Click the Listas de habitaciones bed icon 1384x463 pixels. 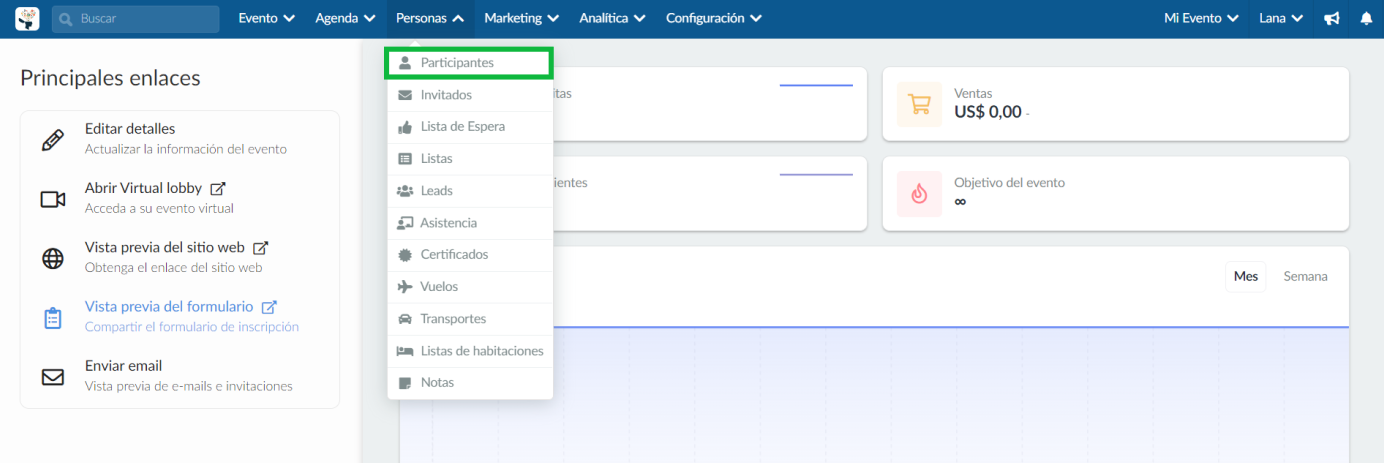tap(405, 351)
